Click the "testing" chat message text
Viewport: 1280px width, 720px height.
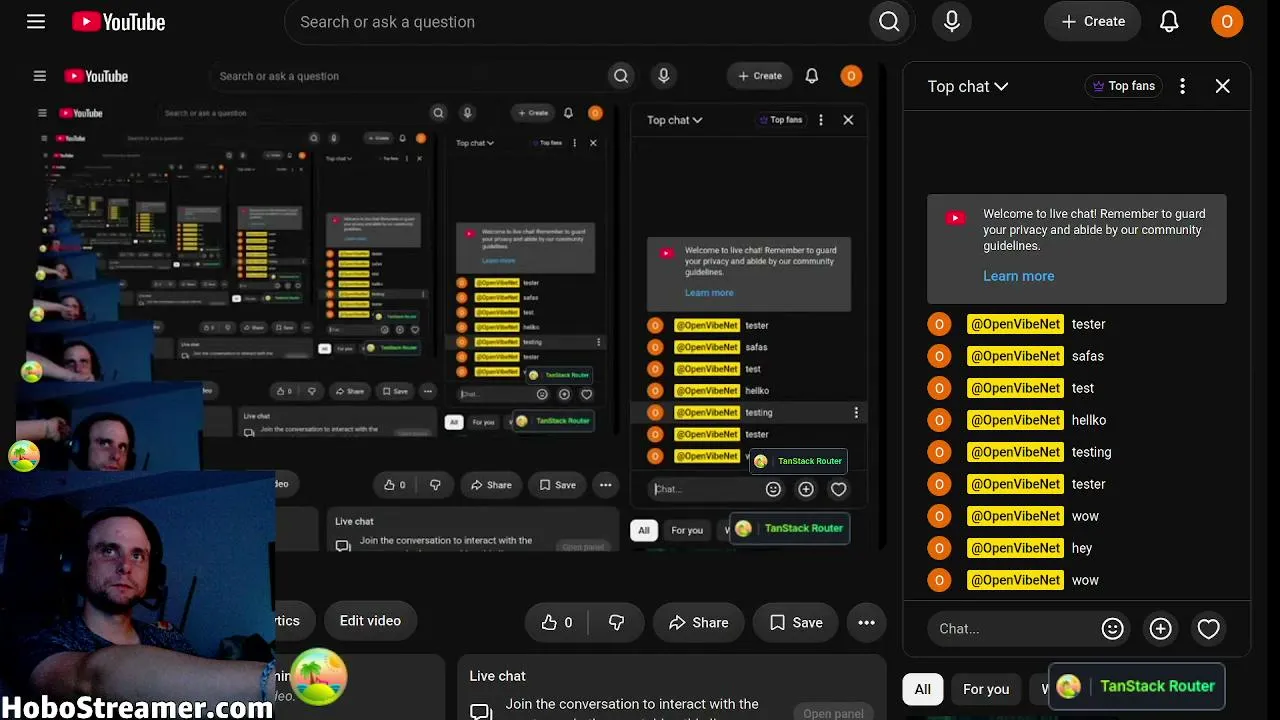coord(1092,452)
